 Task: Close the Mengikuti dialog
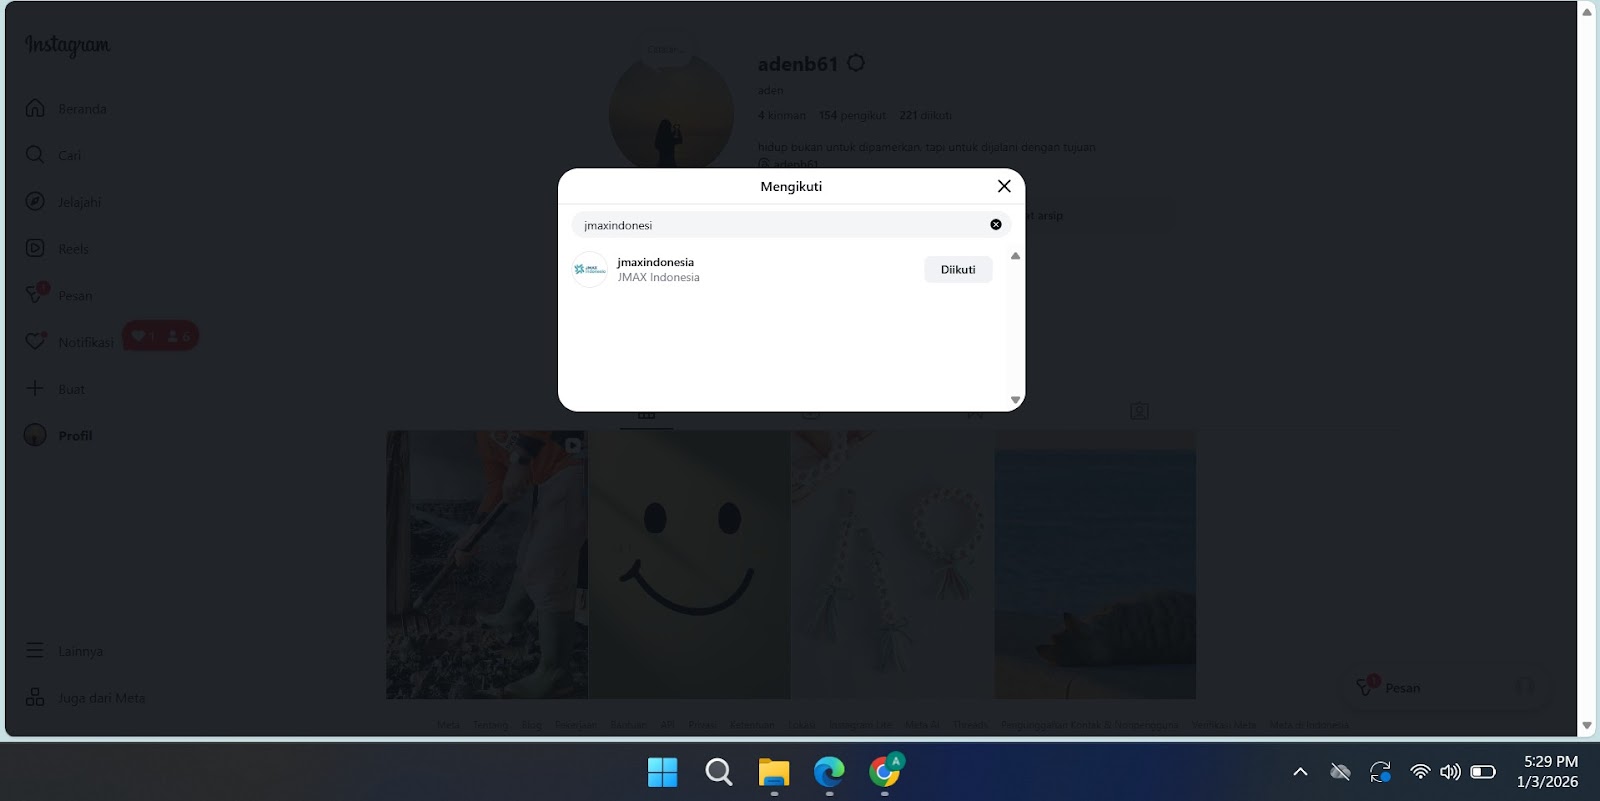click(1004, 186)
